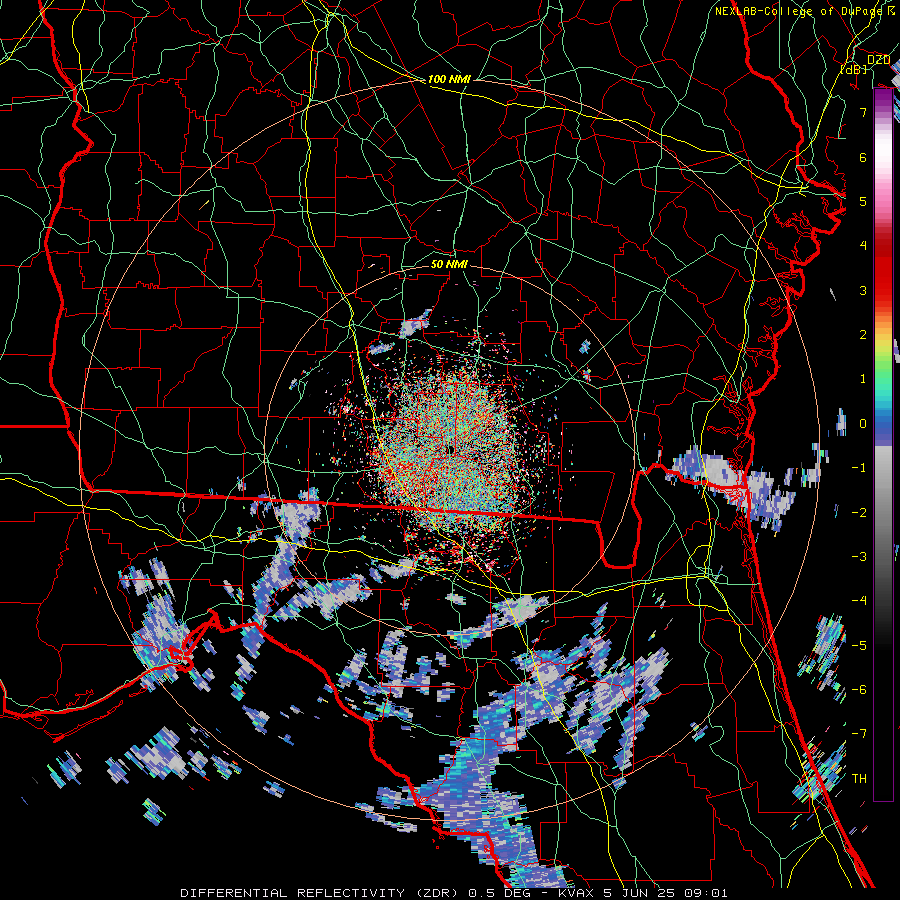The height and width of the screenshot is (900, 900).
Task: Click the "-1" value on the color scale
Action: pos(859,468)
